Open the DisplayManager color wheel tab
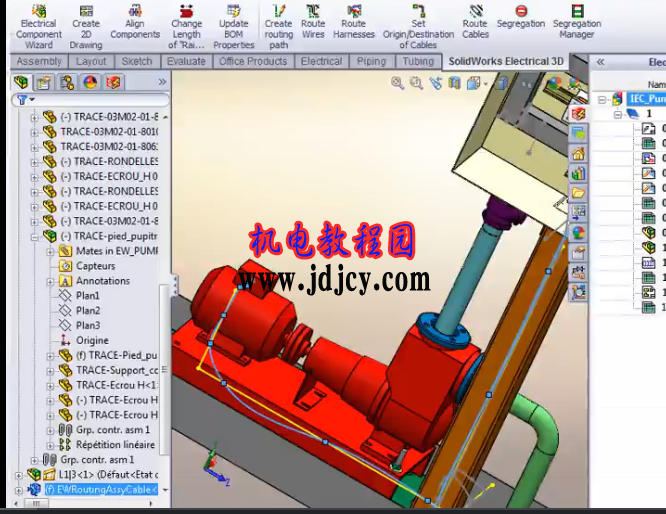The height and width of the screenshot is (514, 666). 90,82
